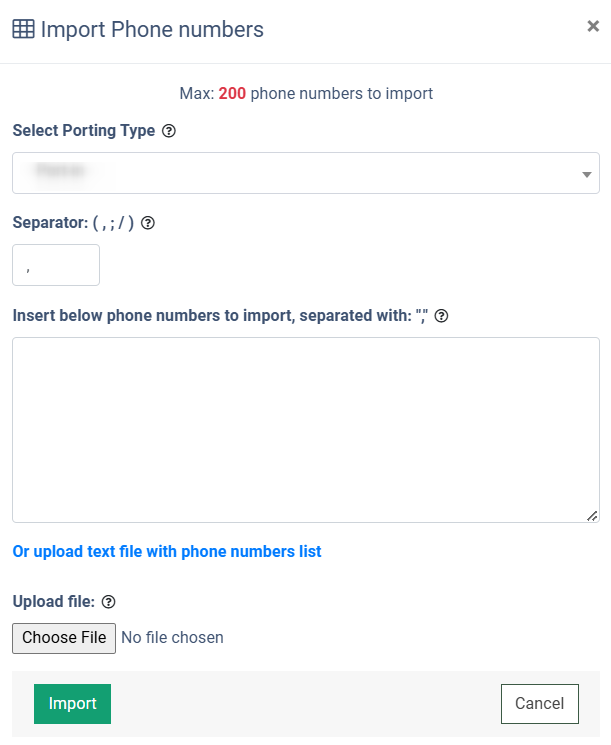Image resolution: width=611 pixels, height=745 pixels.
Task: Click the textarea resize handle corner
Action: pyautogui.click(x=592, y=516)
